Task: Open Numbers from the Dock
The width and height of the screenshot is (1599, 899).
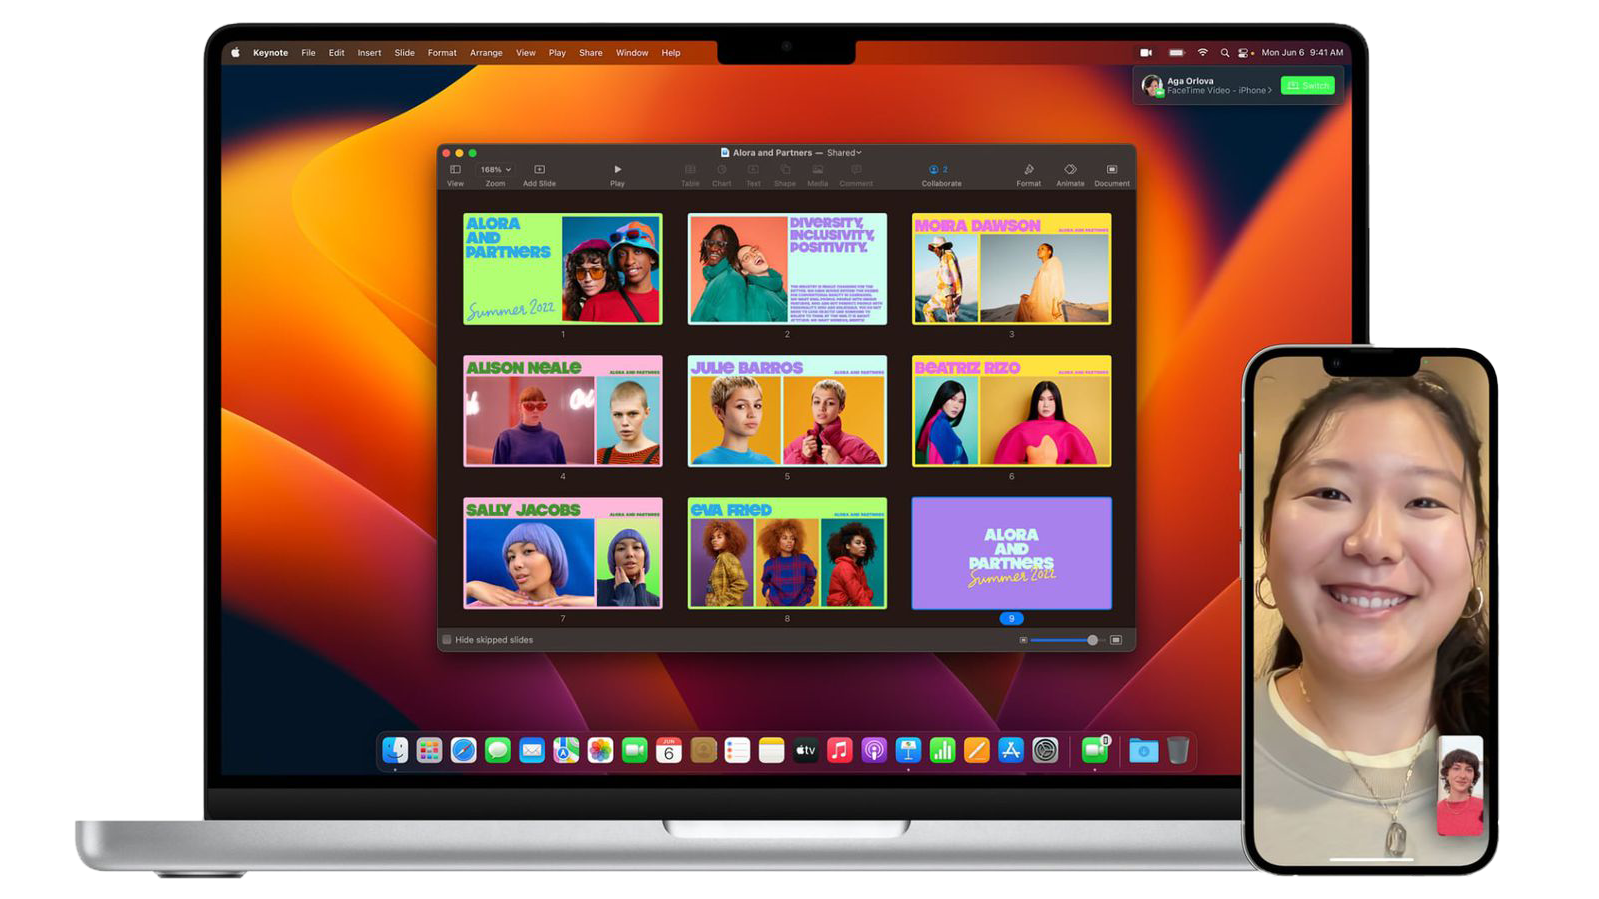Action: tap(942, 750)
